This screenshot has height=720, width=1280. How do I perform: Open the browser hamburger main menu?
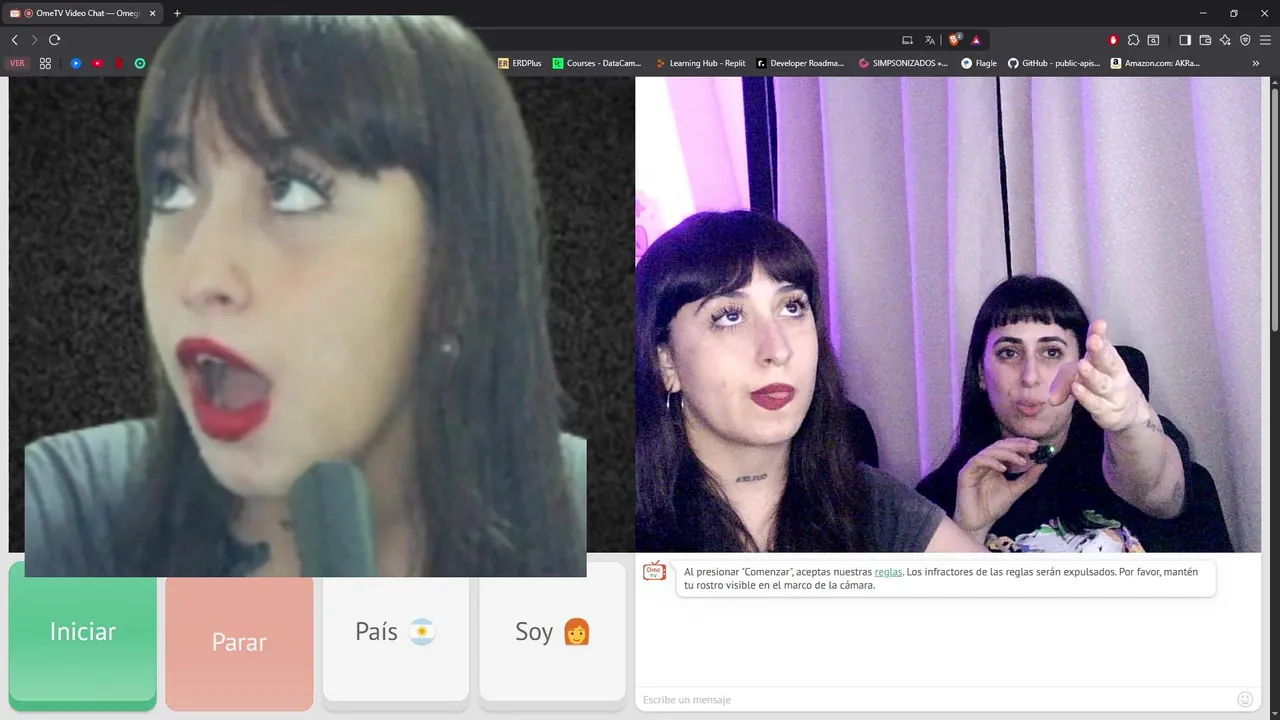(1266, 40)
